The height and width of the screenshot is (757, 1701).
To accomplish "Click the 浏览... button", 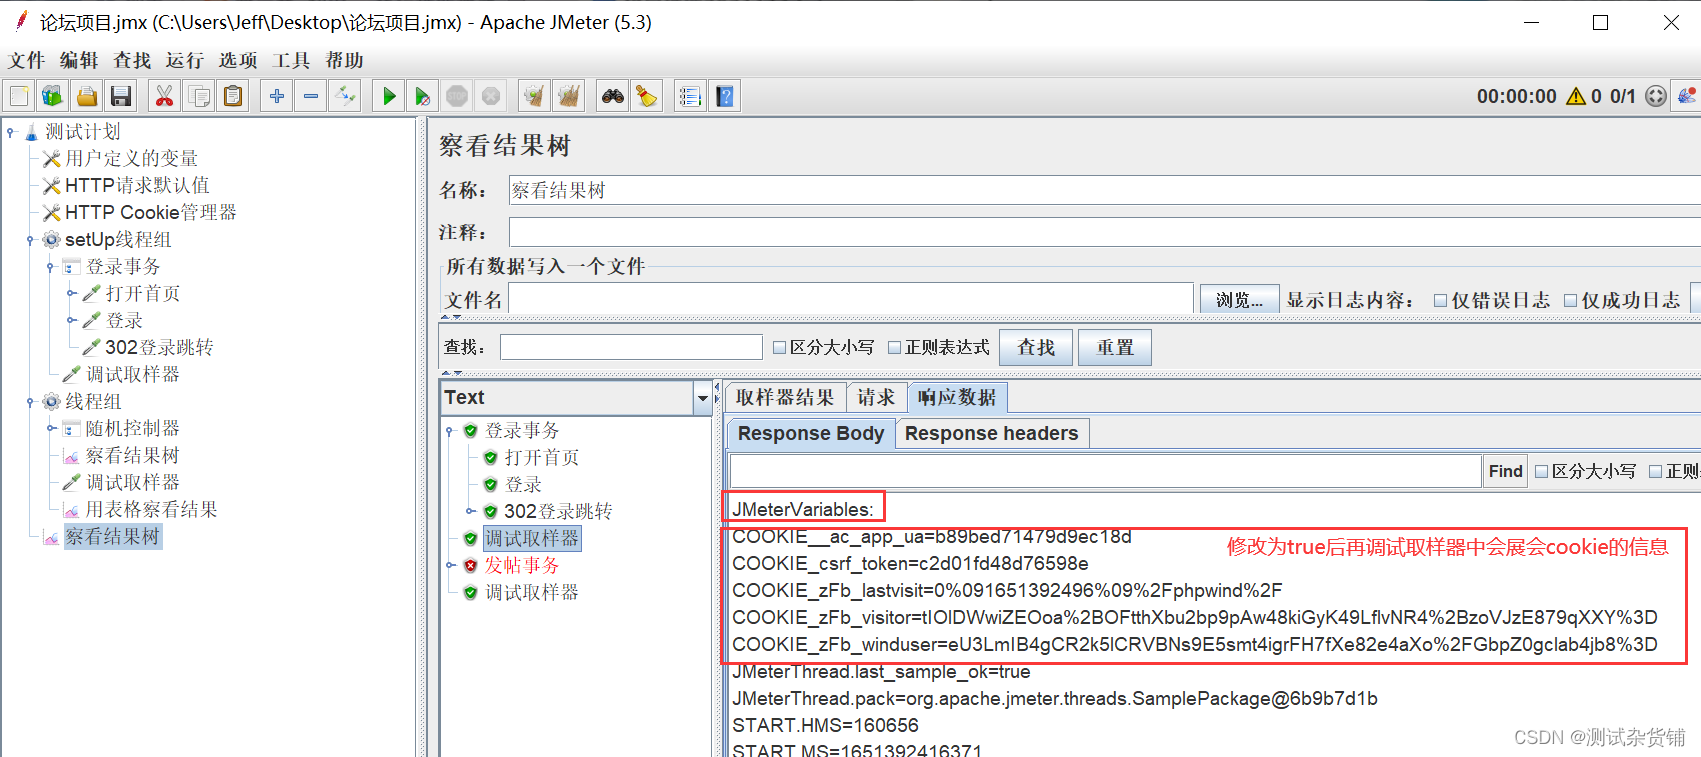I will coord(1239,300).
